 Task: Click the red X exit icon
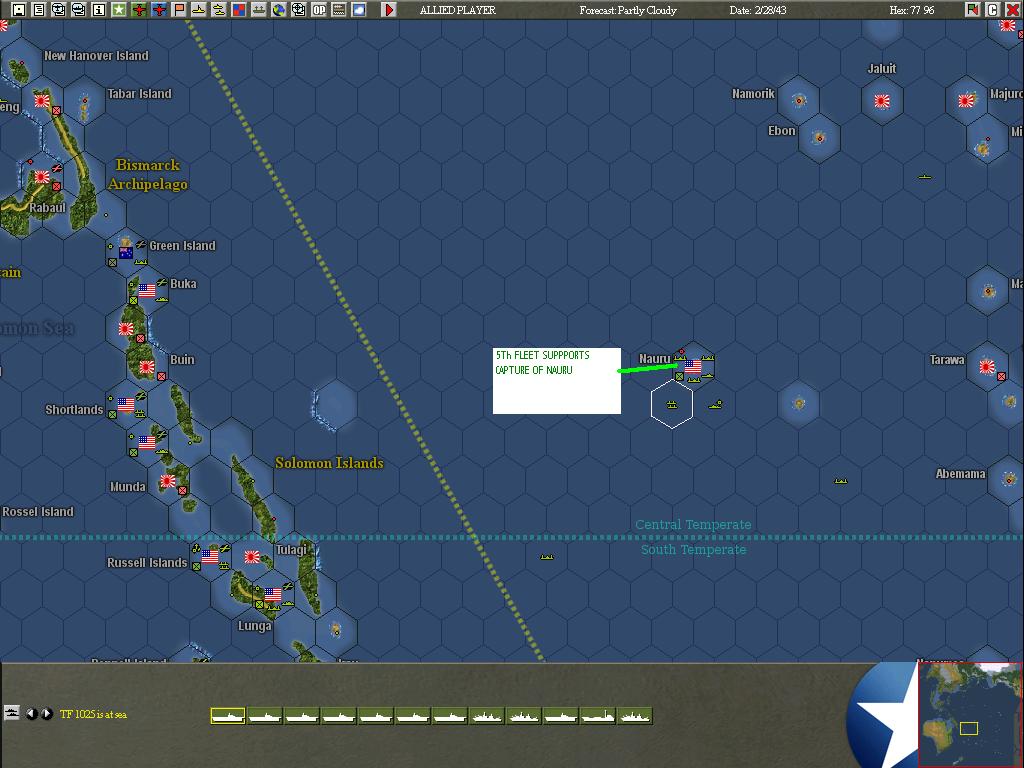1012,10
